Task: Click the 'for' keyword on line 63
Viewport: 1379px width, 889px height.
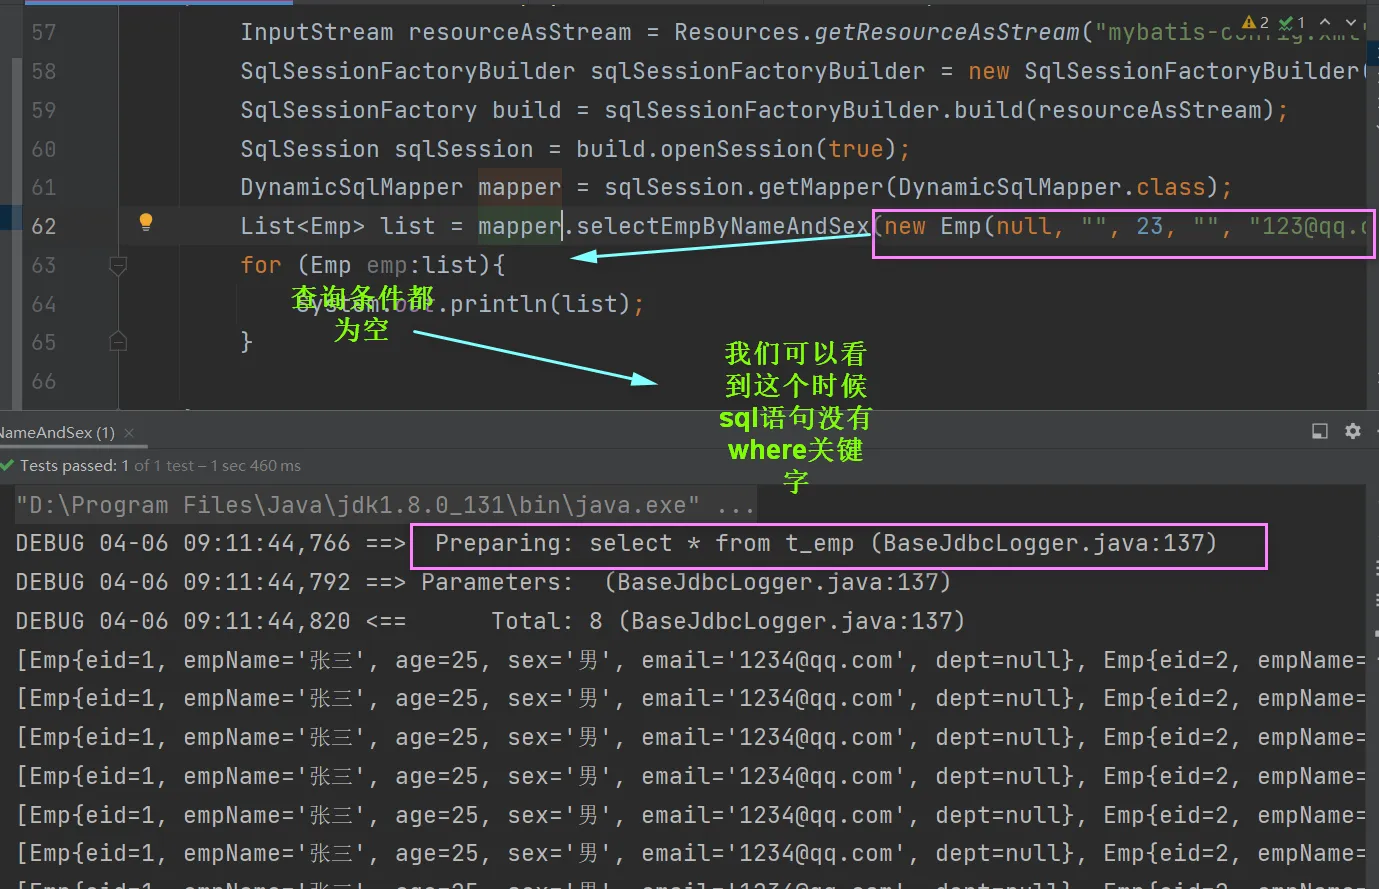Action: (x=261, y=265)
